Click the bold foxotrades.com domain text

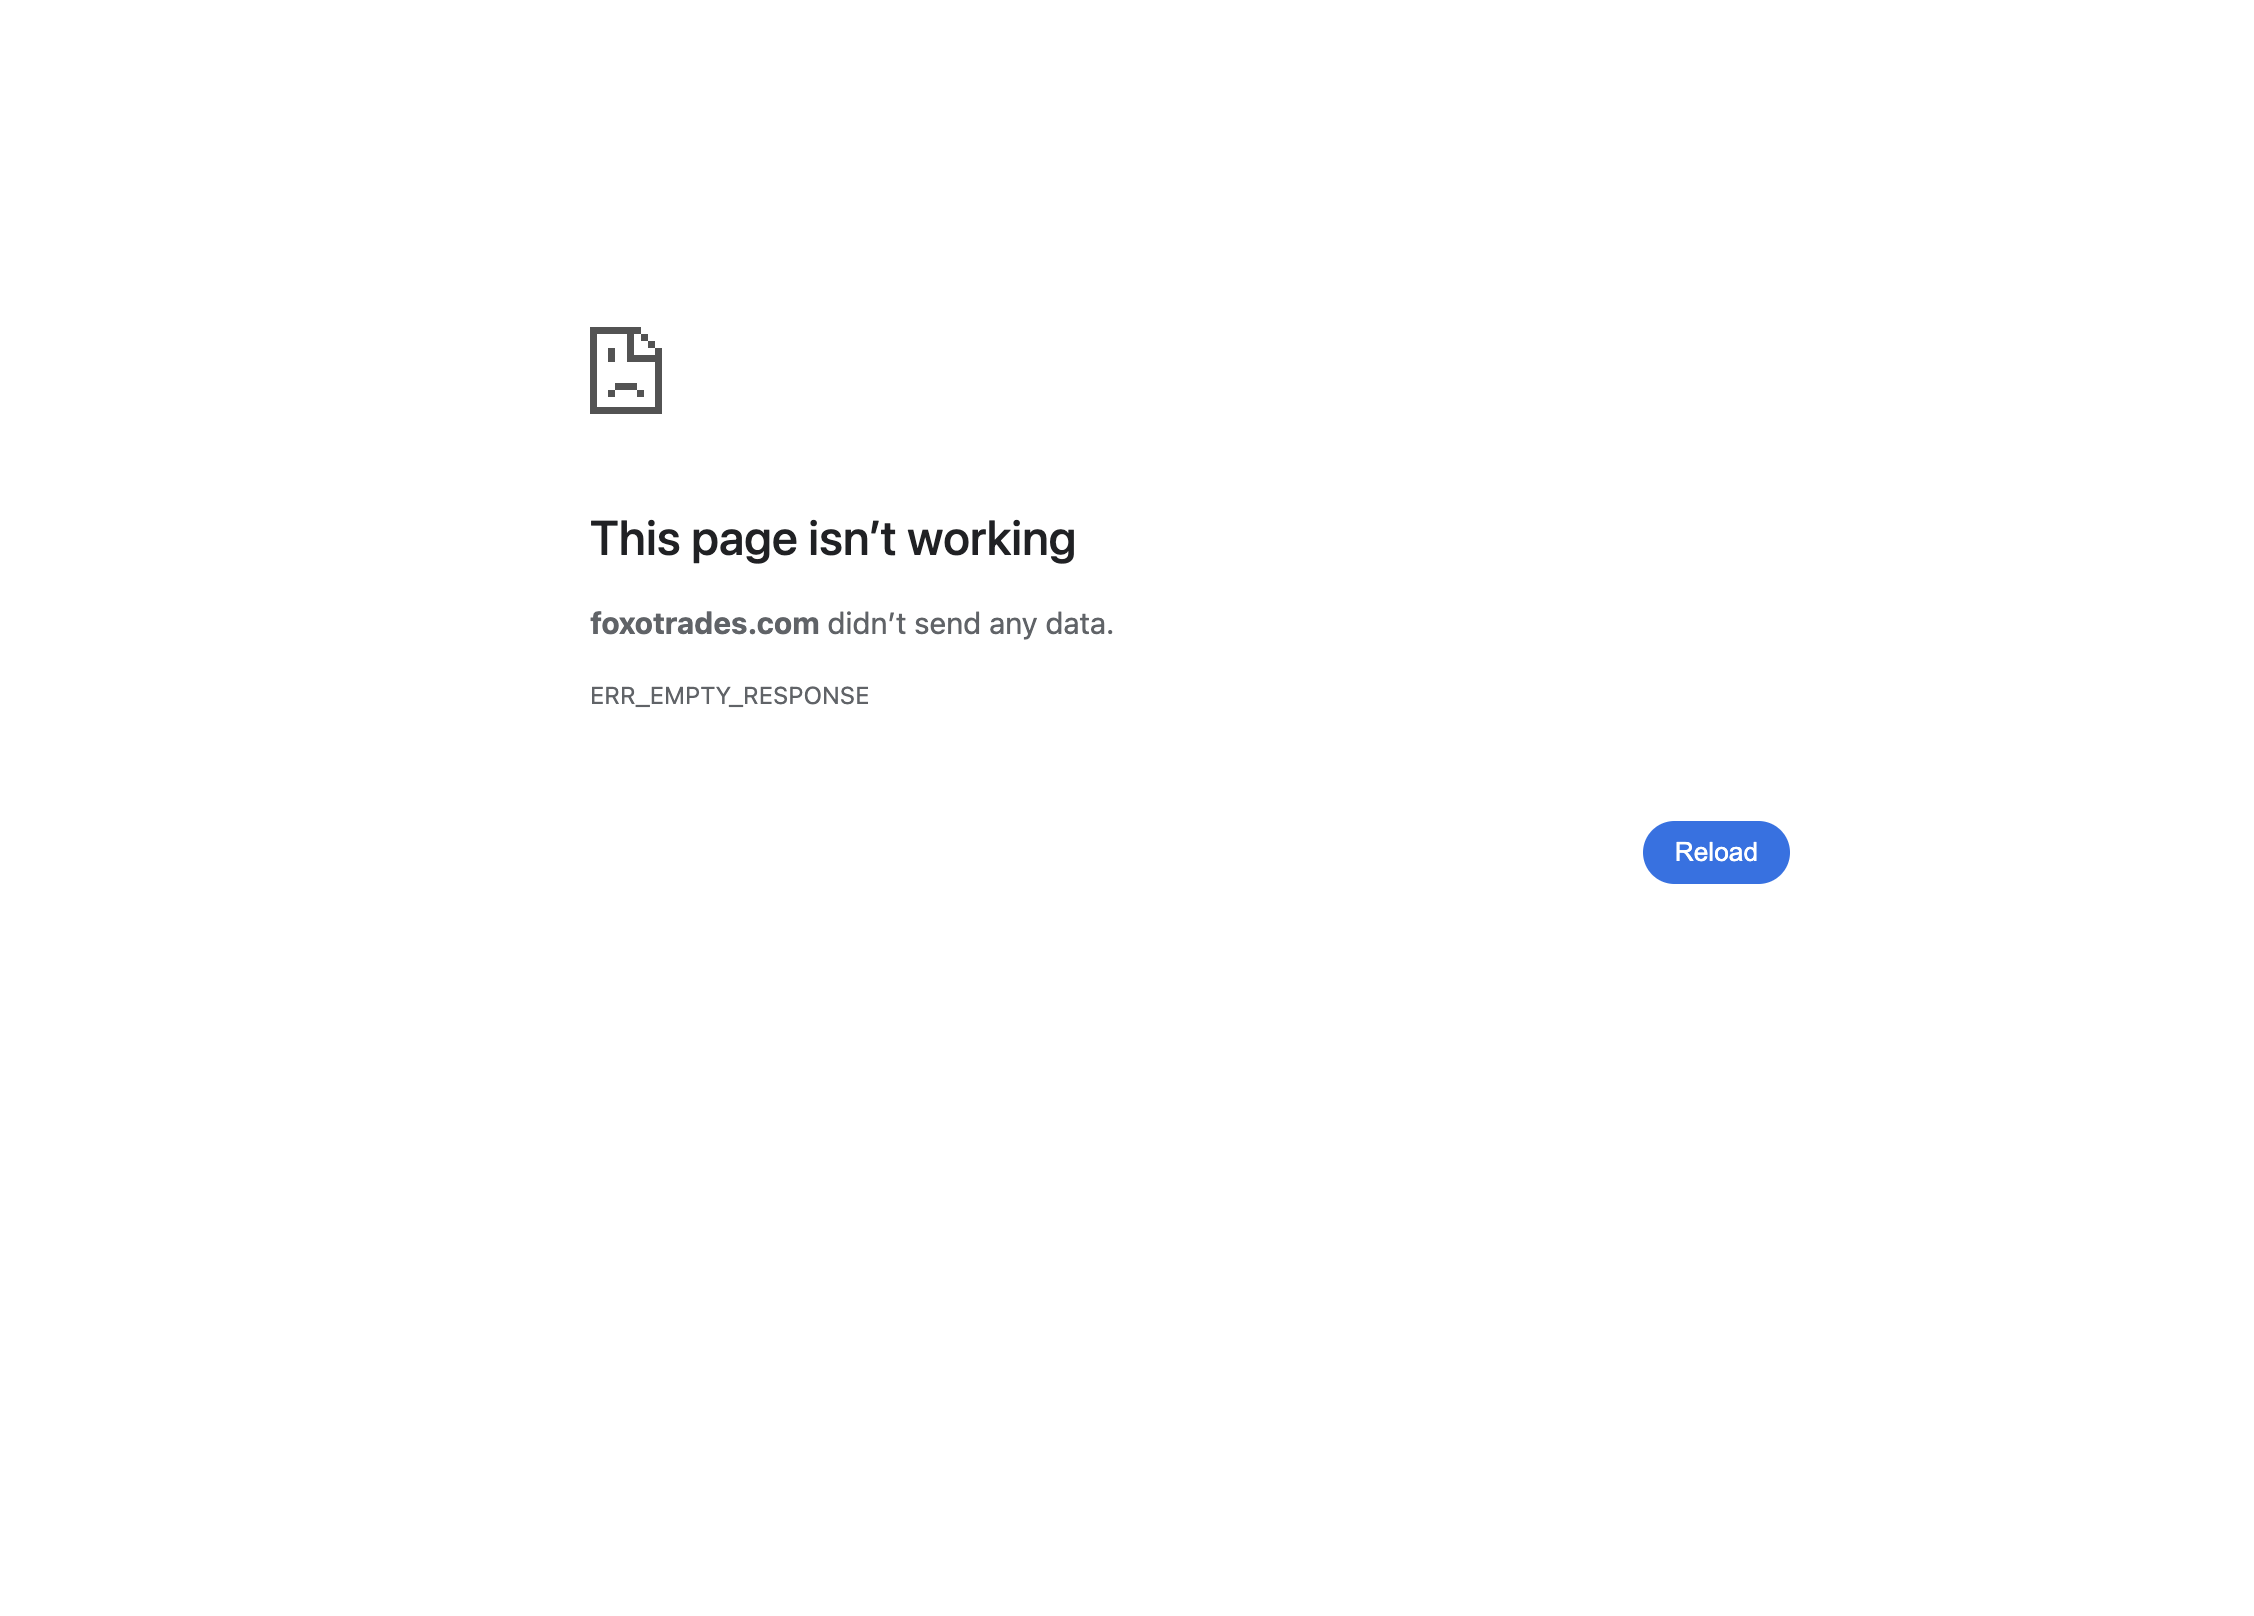(x=704, y=623)
